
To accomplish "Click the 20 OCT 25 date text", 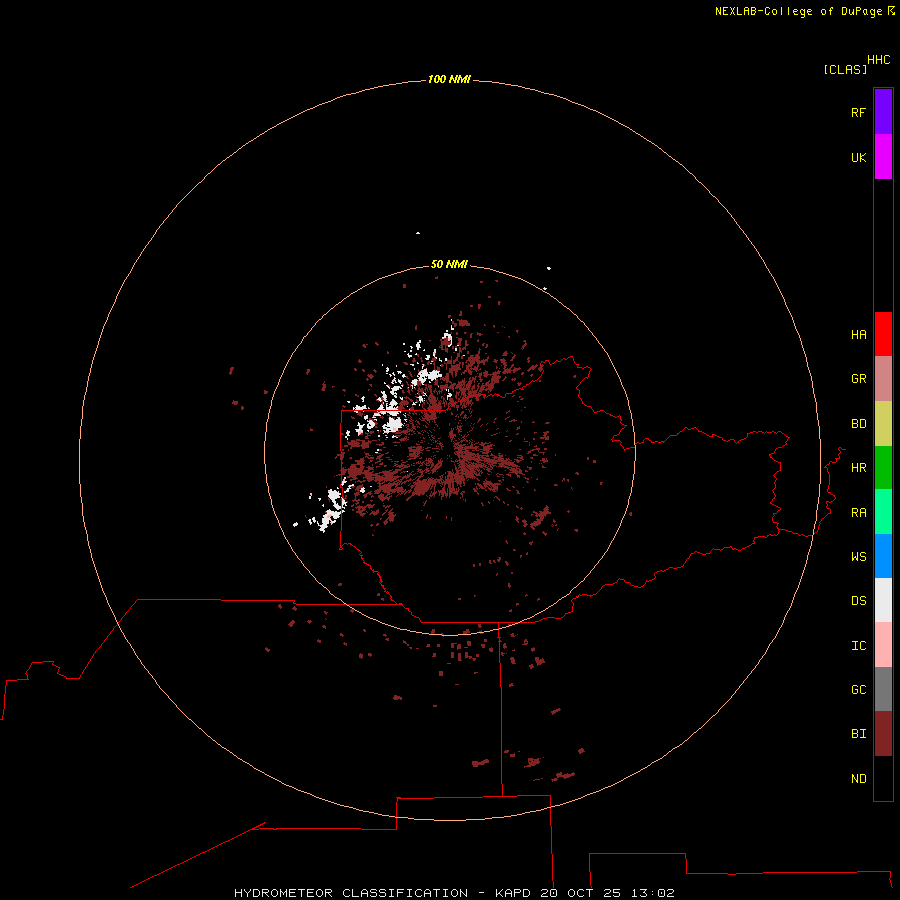I will click(x=581, y=893).
